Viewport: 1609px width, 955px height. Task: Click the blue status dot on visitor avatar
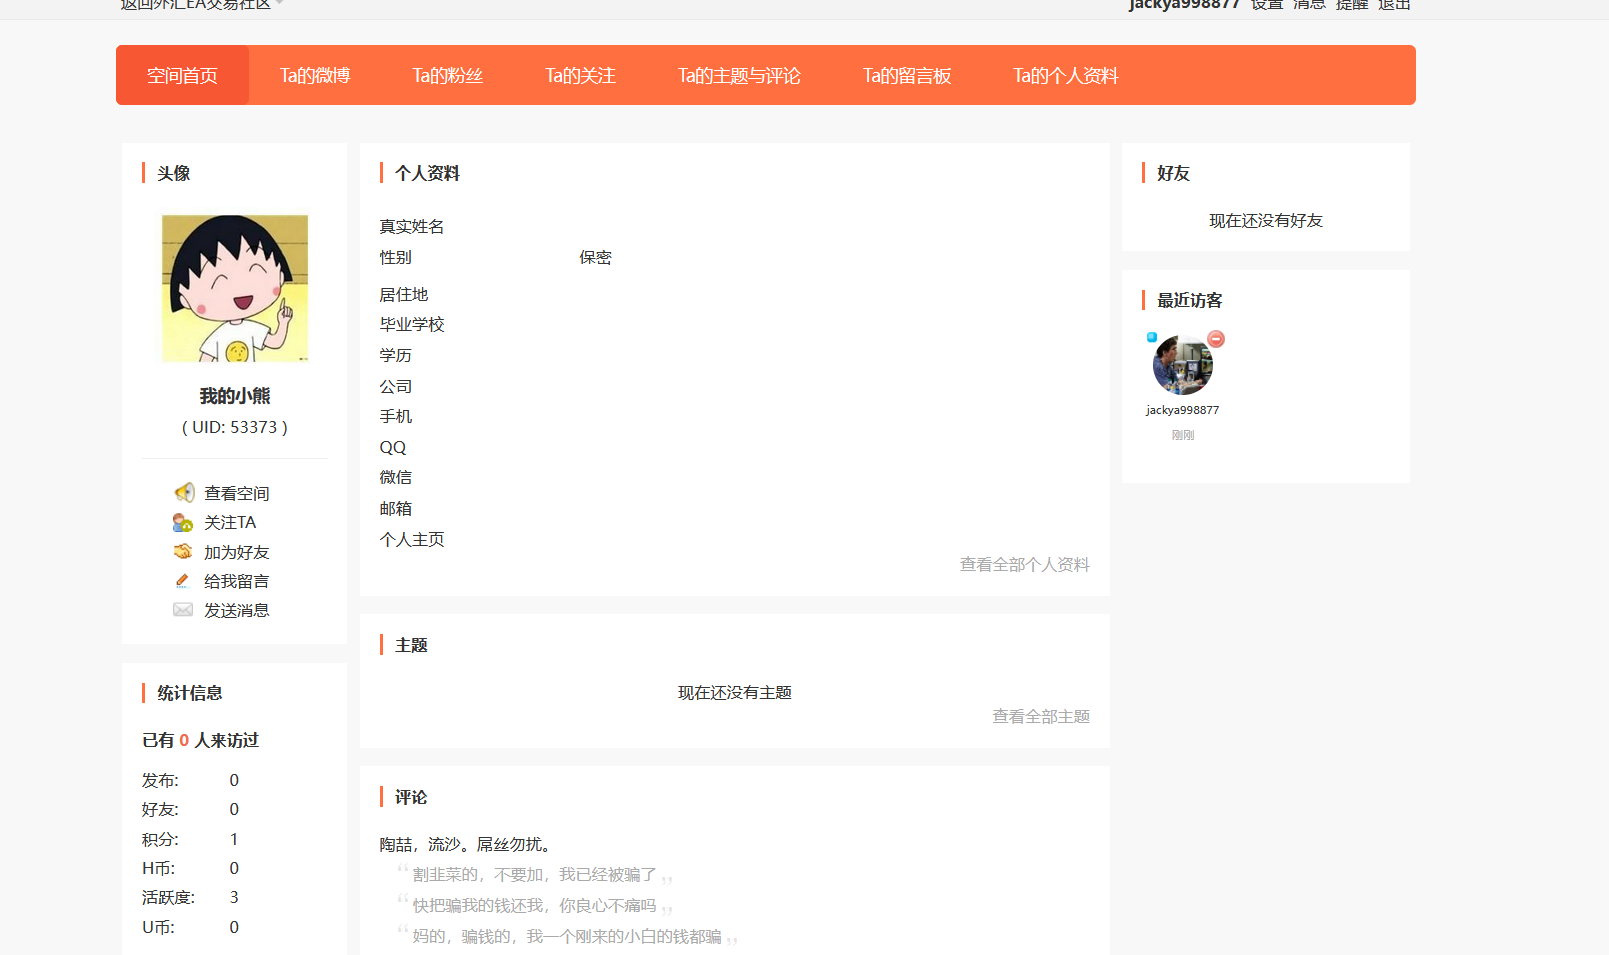[x=1152, y=338]
